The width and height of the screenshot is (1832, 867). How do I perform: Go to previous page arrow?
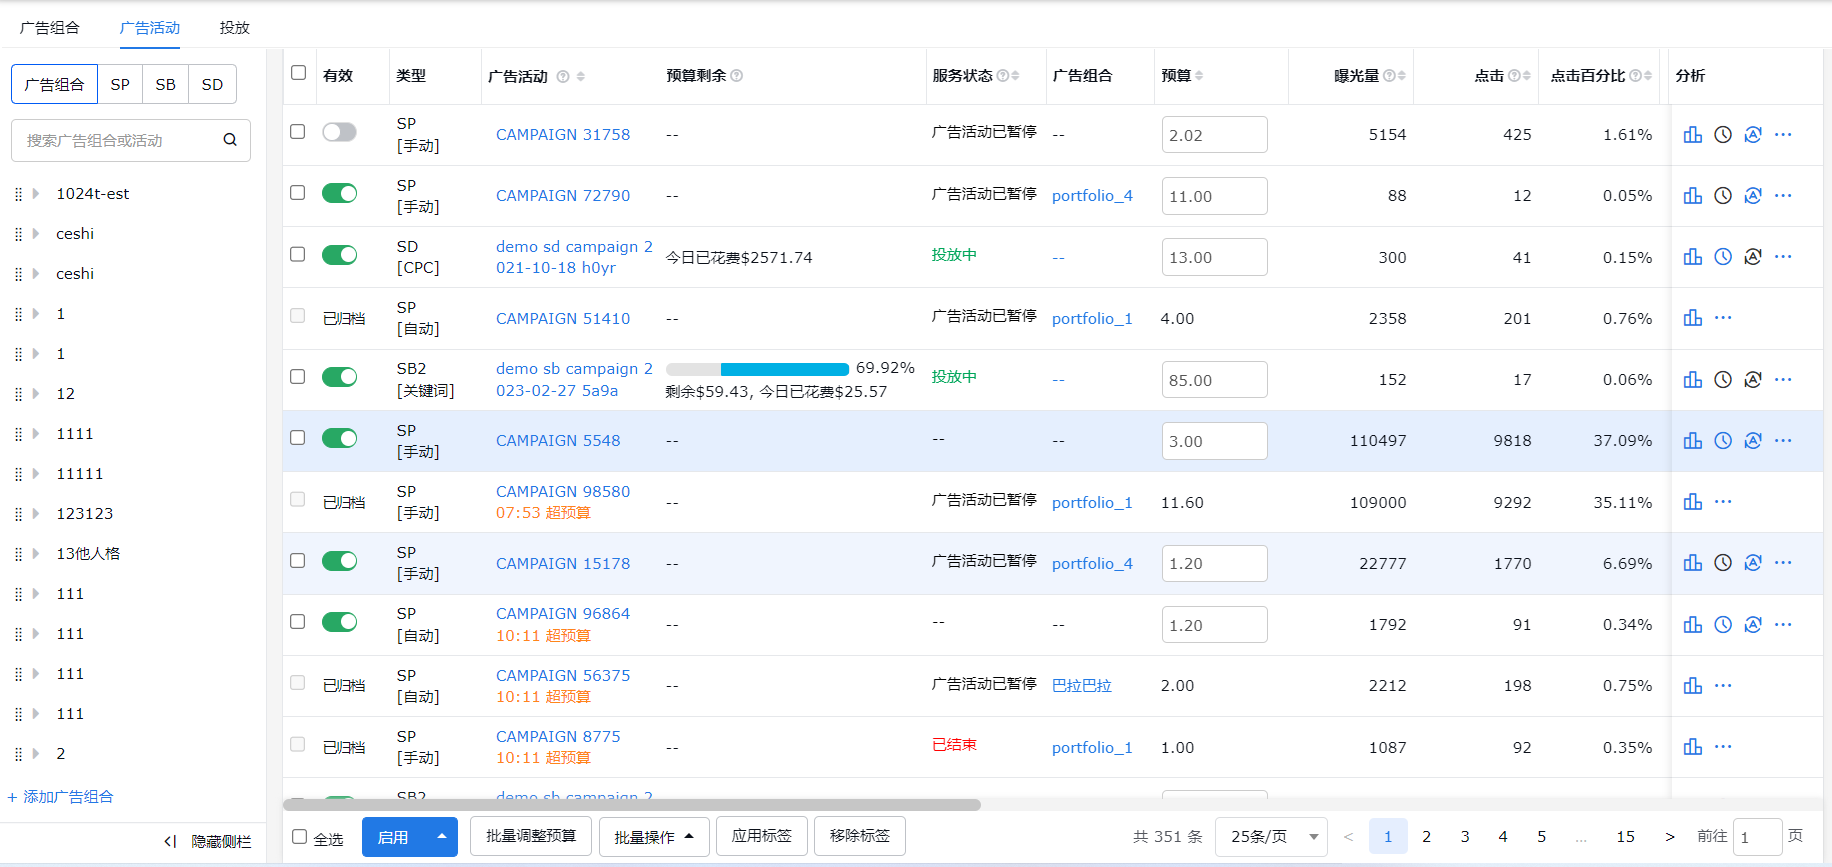1348,837
